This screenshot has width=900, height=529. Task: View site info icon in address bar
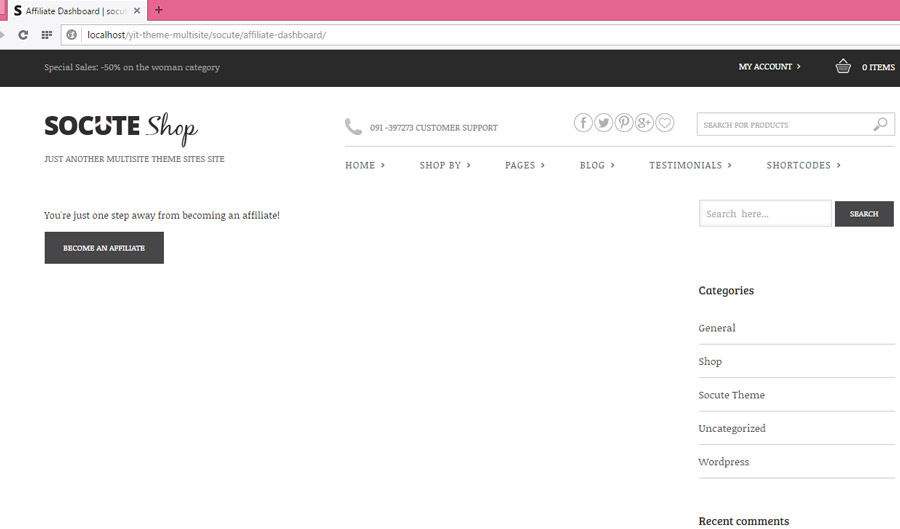coord(72,35)
